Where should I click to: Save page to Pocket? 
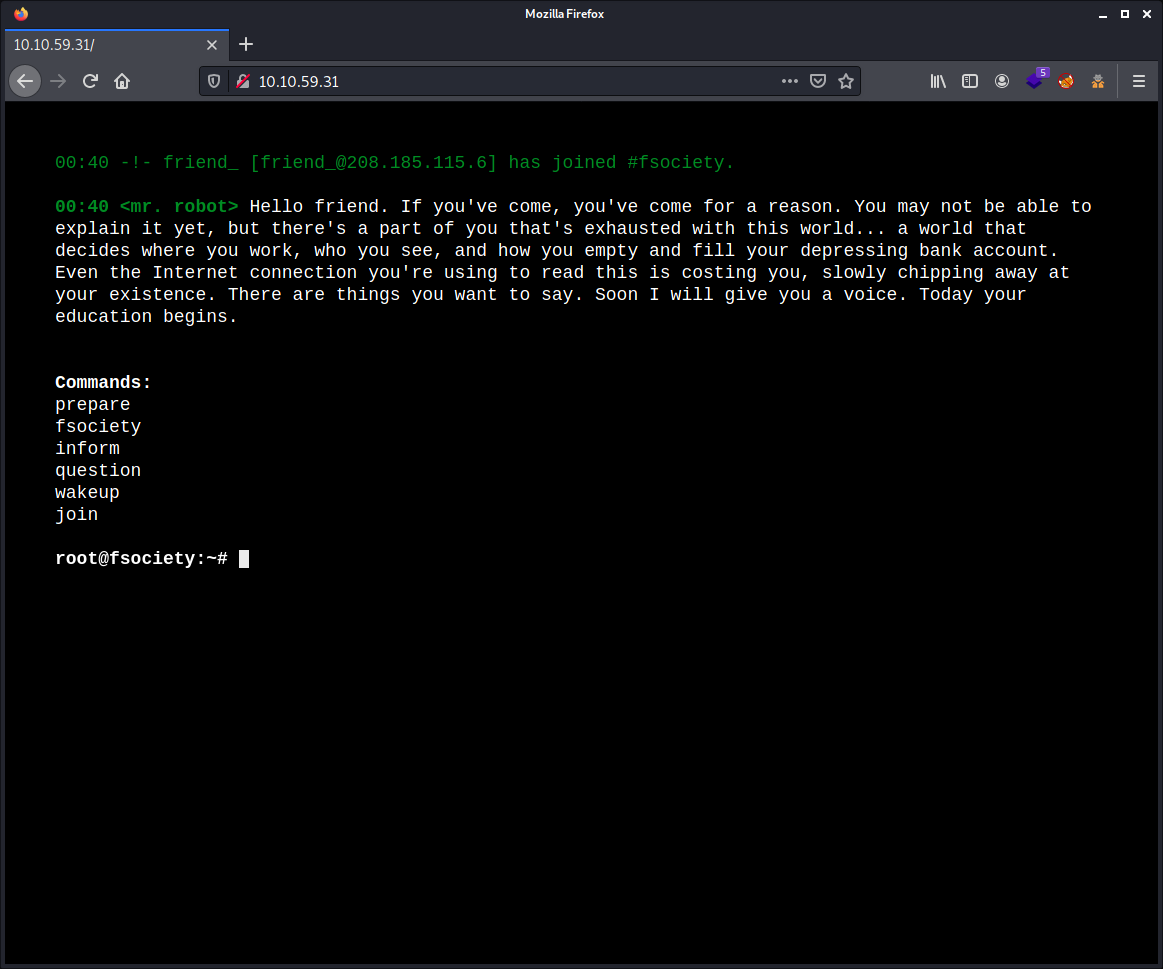tap(818, 82)
